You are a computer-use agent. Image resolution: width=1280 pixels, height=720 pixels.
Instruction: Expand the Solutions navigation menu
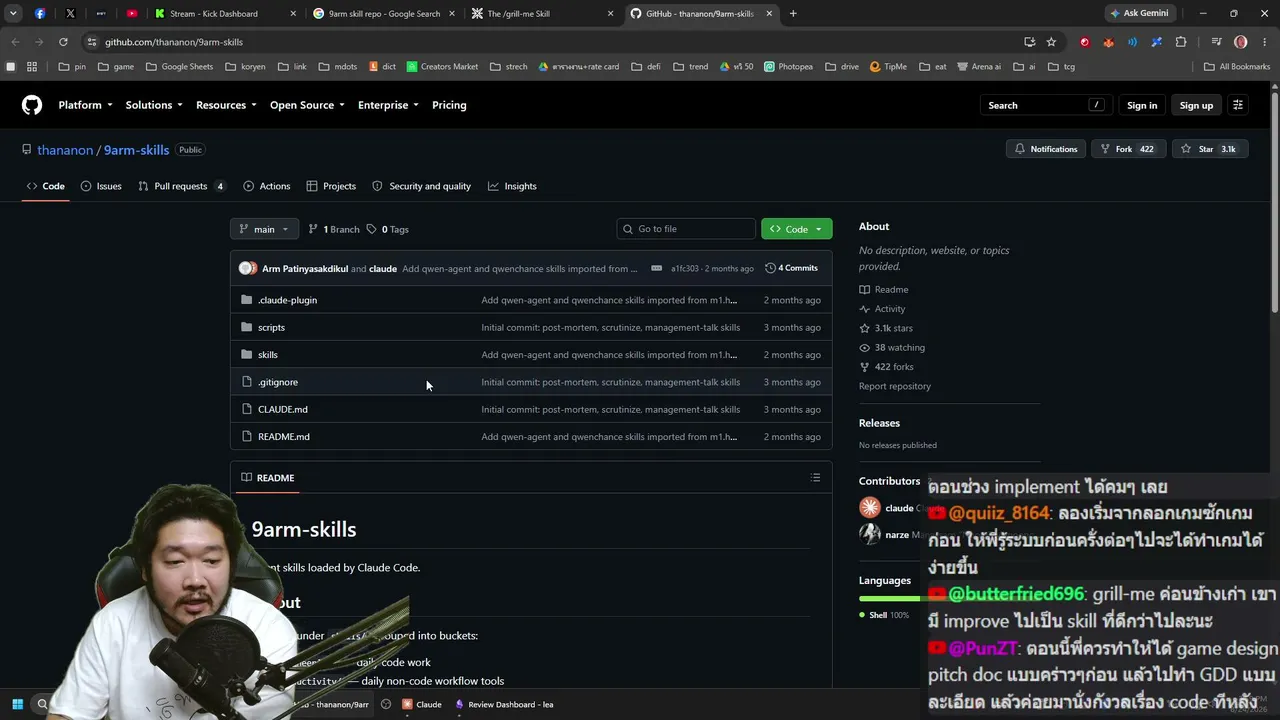(154, 105)
